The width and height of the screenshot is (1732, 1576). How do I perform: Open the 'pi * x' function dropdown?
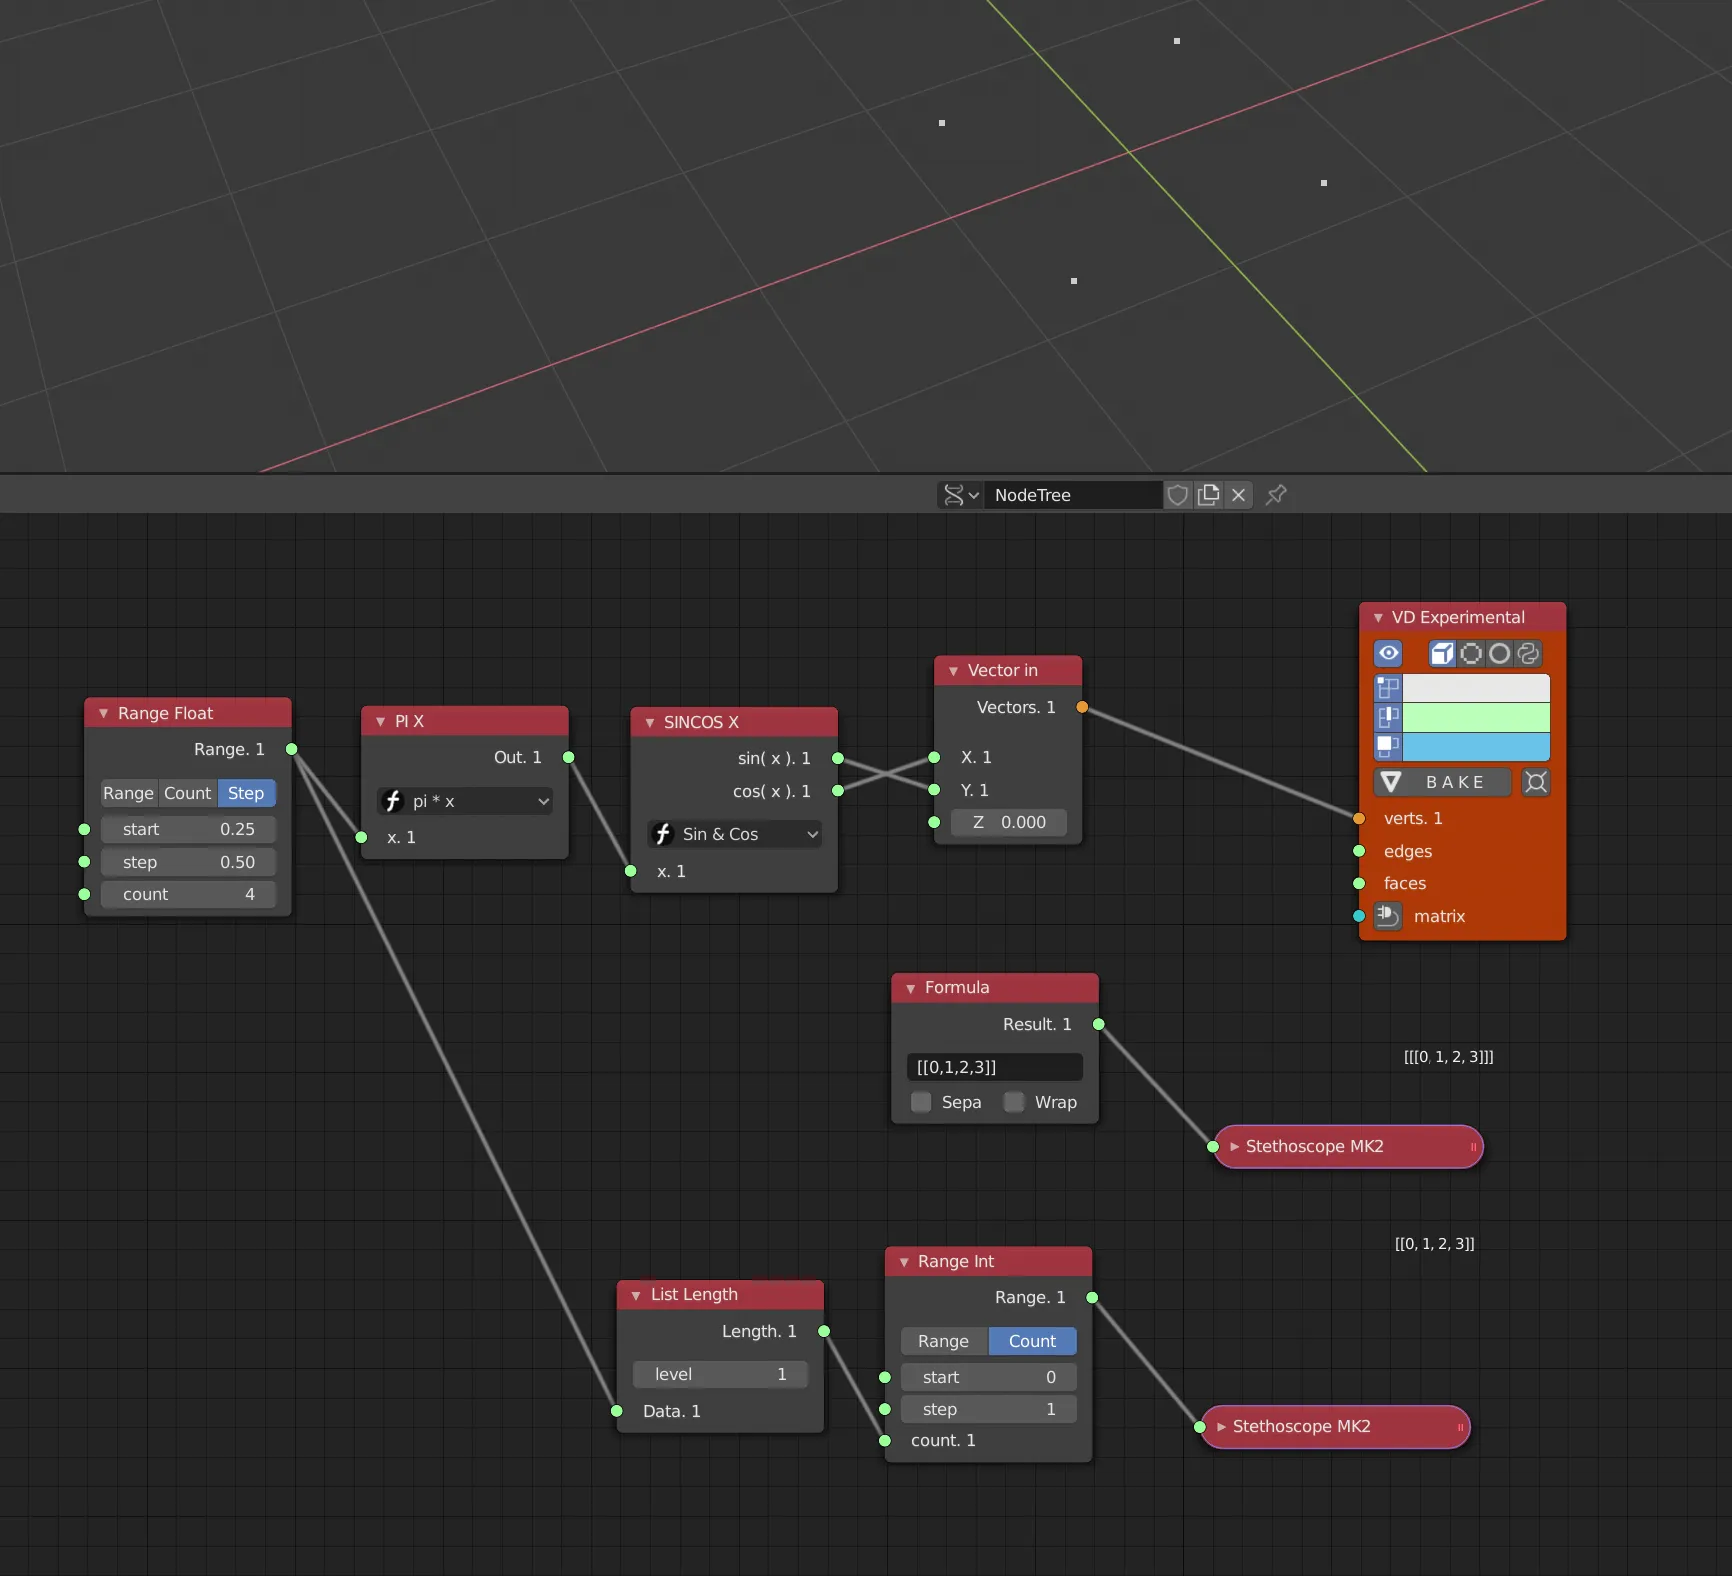pos(466,801)
